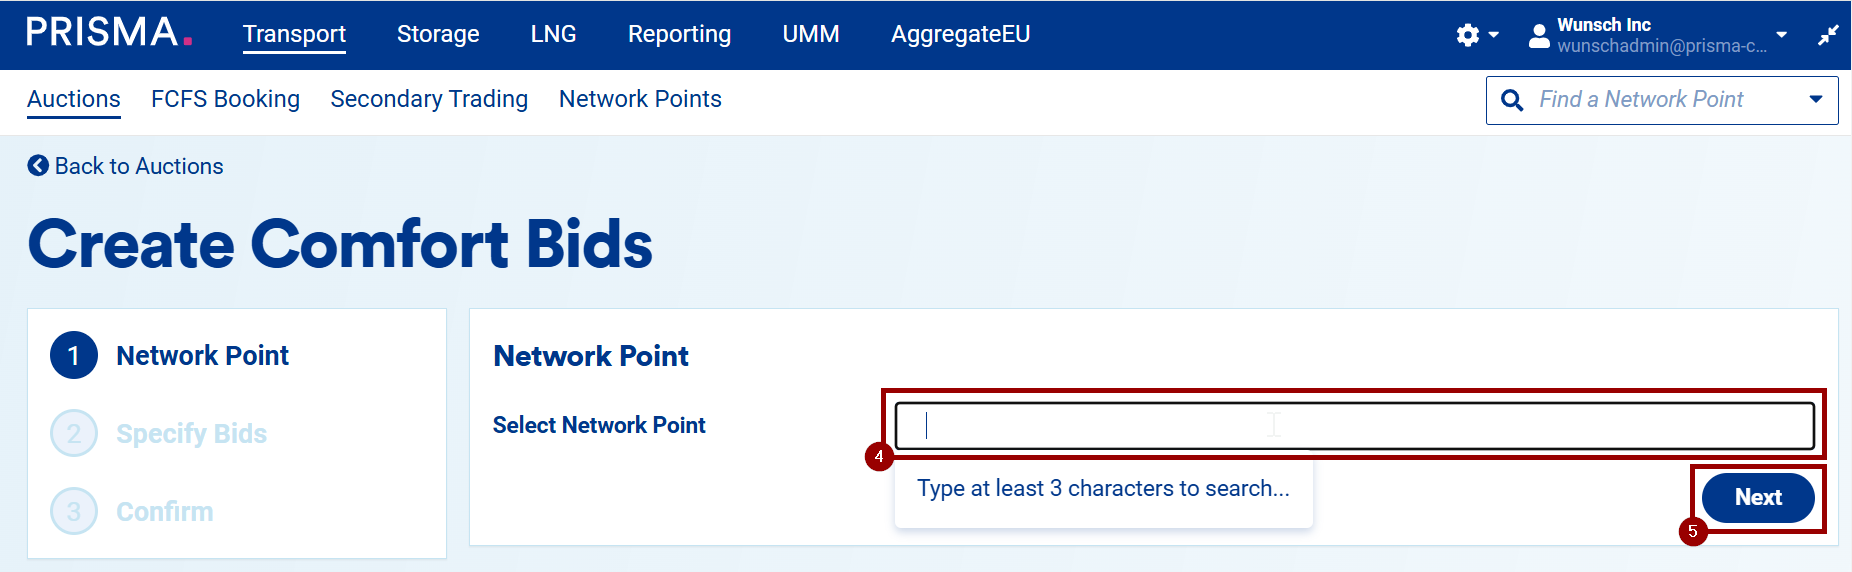The height and width of the screenshot is (572, 1852).
Task: Select step 1 Network Point circle
Action: tap(74, 355)
